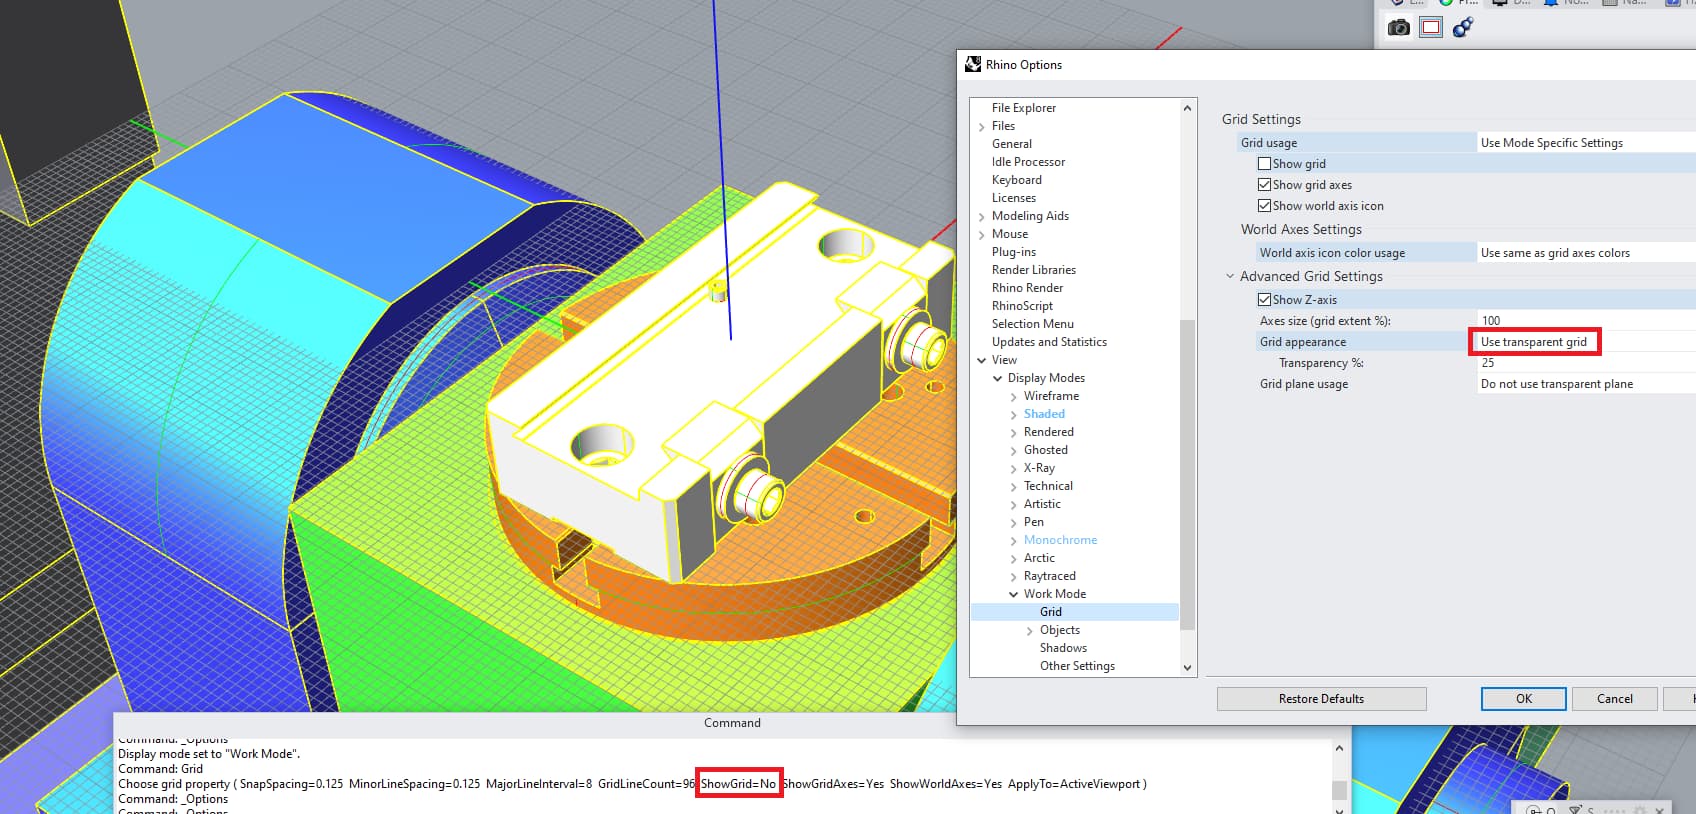Click the camera snapshot icon
1696x814 pixels.
tap(1399, 28)
